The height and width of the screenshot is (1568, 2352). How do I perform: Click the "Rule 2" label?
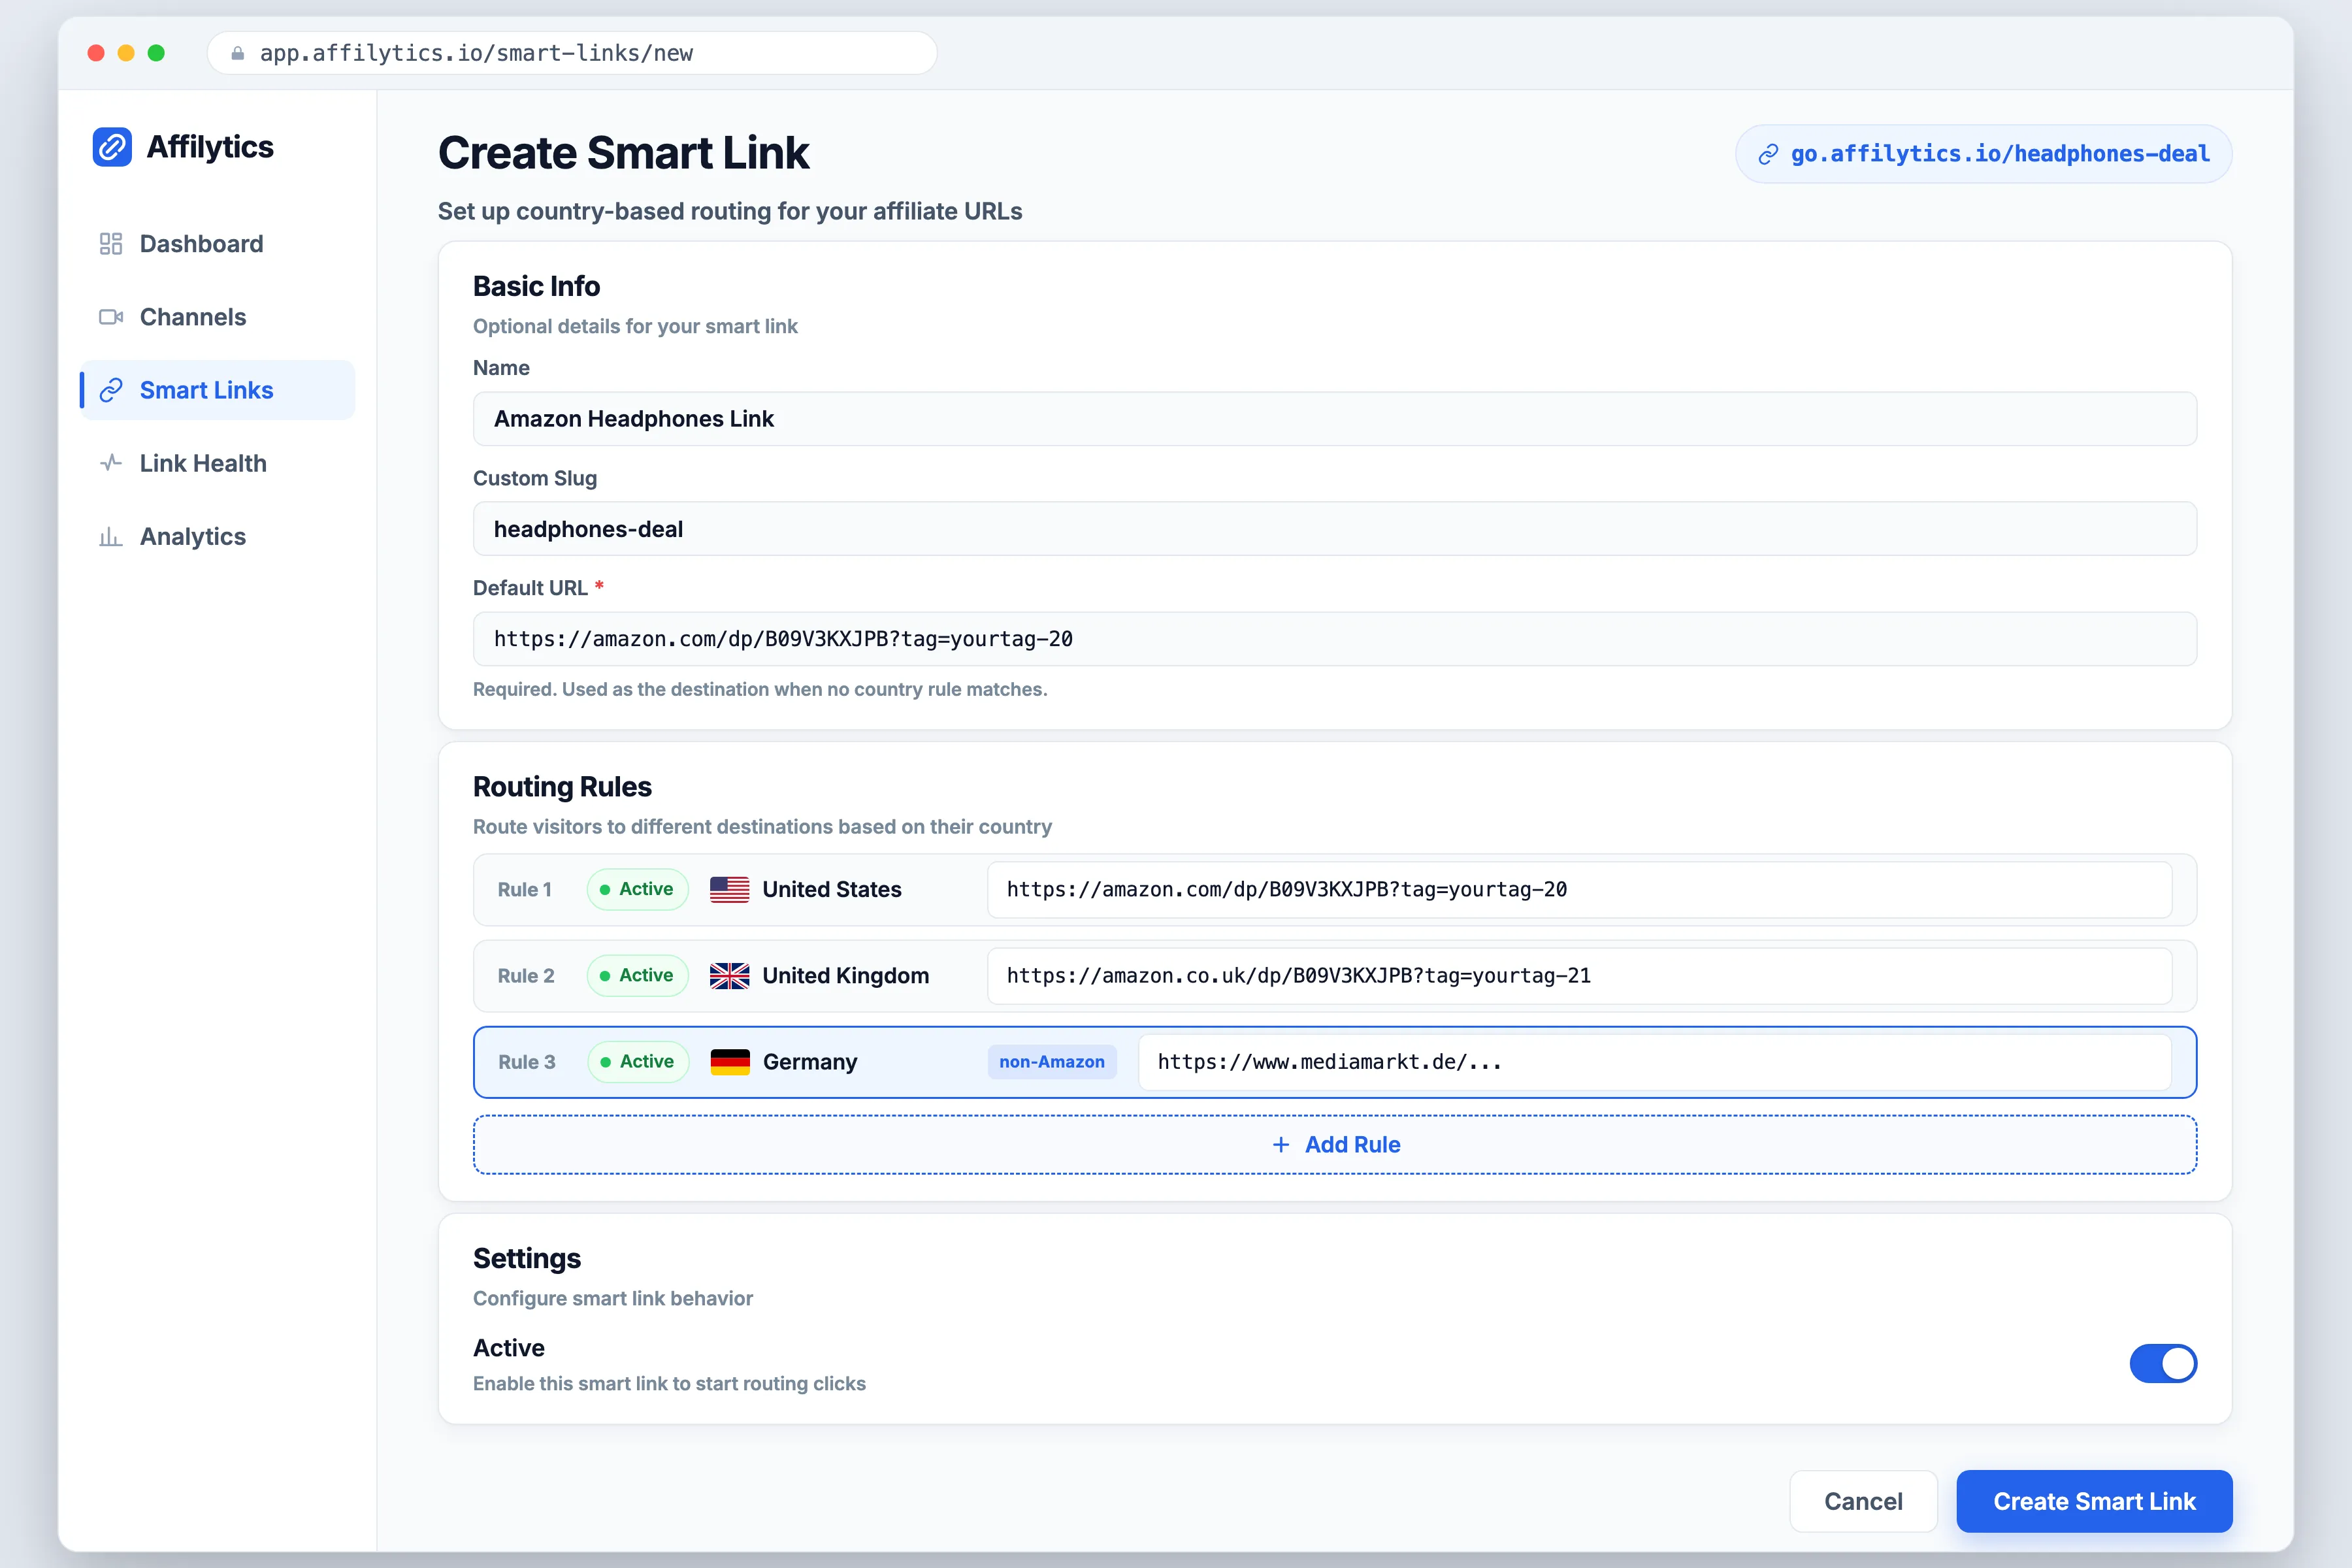[x=526, y=976]
